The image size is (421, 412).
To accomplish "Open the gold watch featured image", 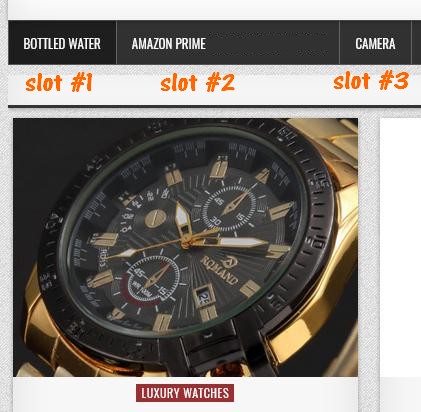I will [185, 247].
